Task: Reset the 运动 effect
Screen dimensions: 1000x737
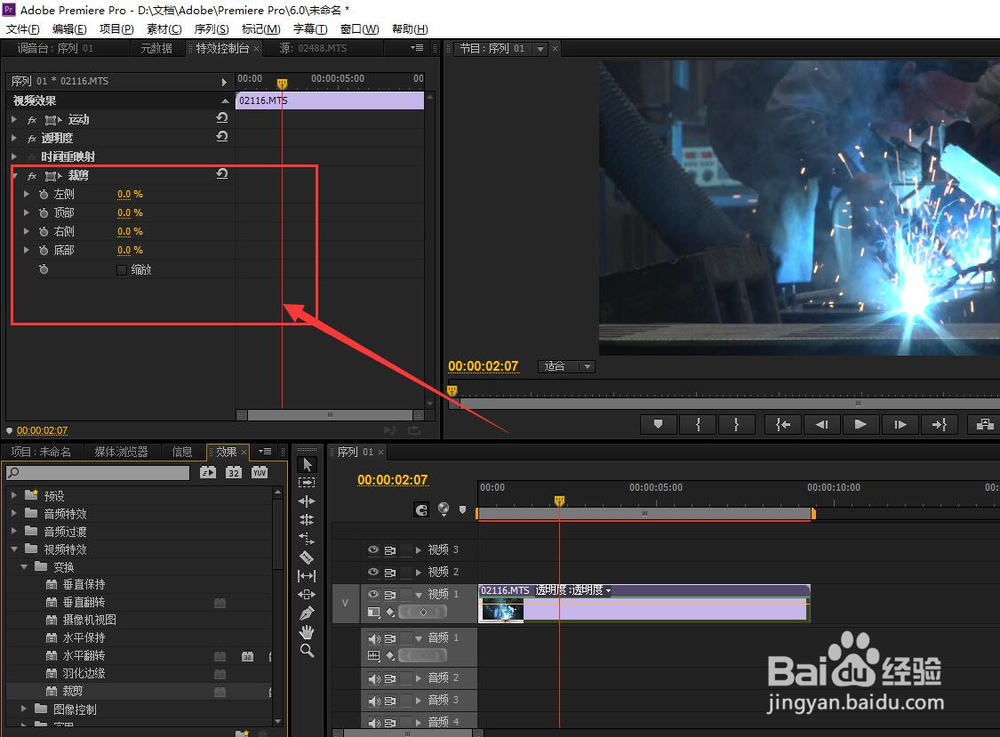Action: pyautogui.click(x=222, y=118)
